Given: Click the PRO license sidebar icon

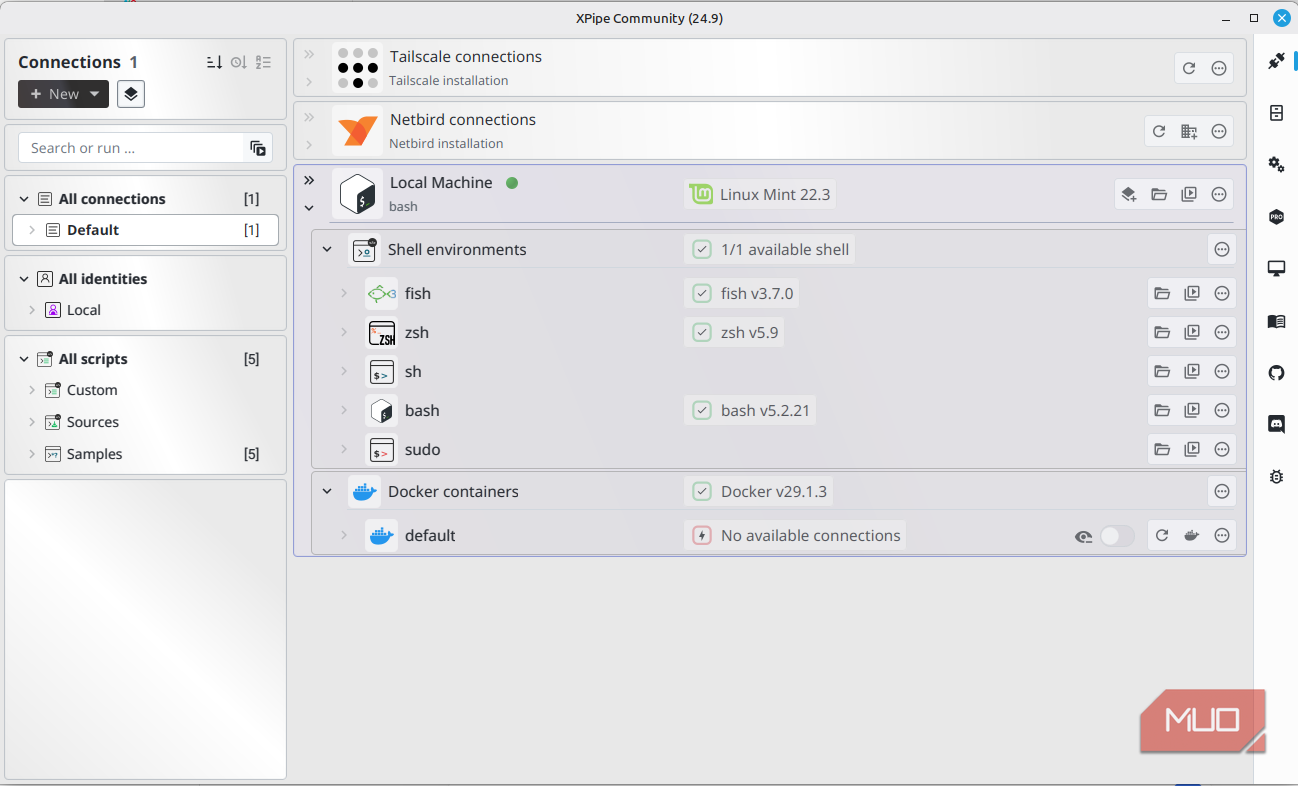Looking at the screenshot, I should pos(1276,216).
